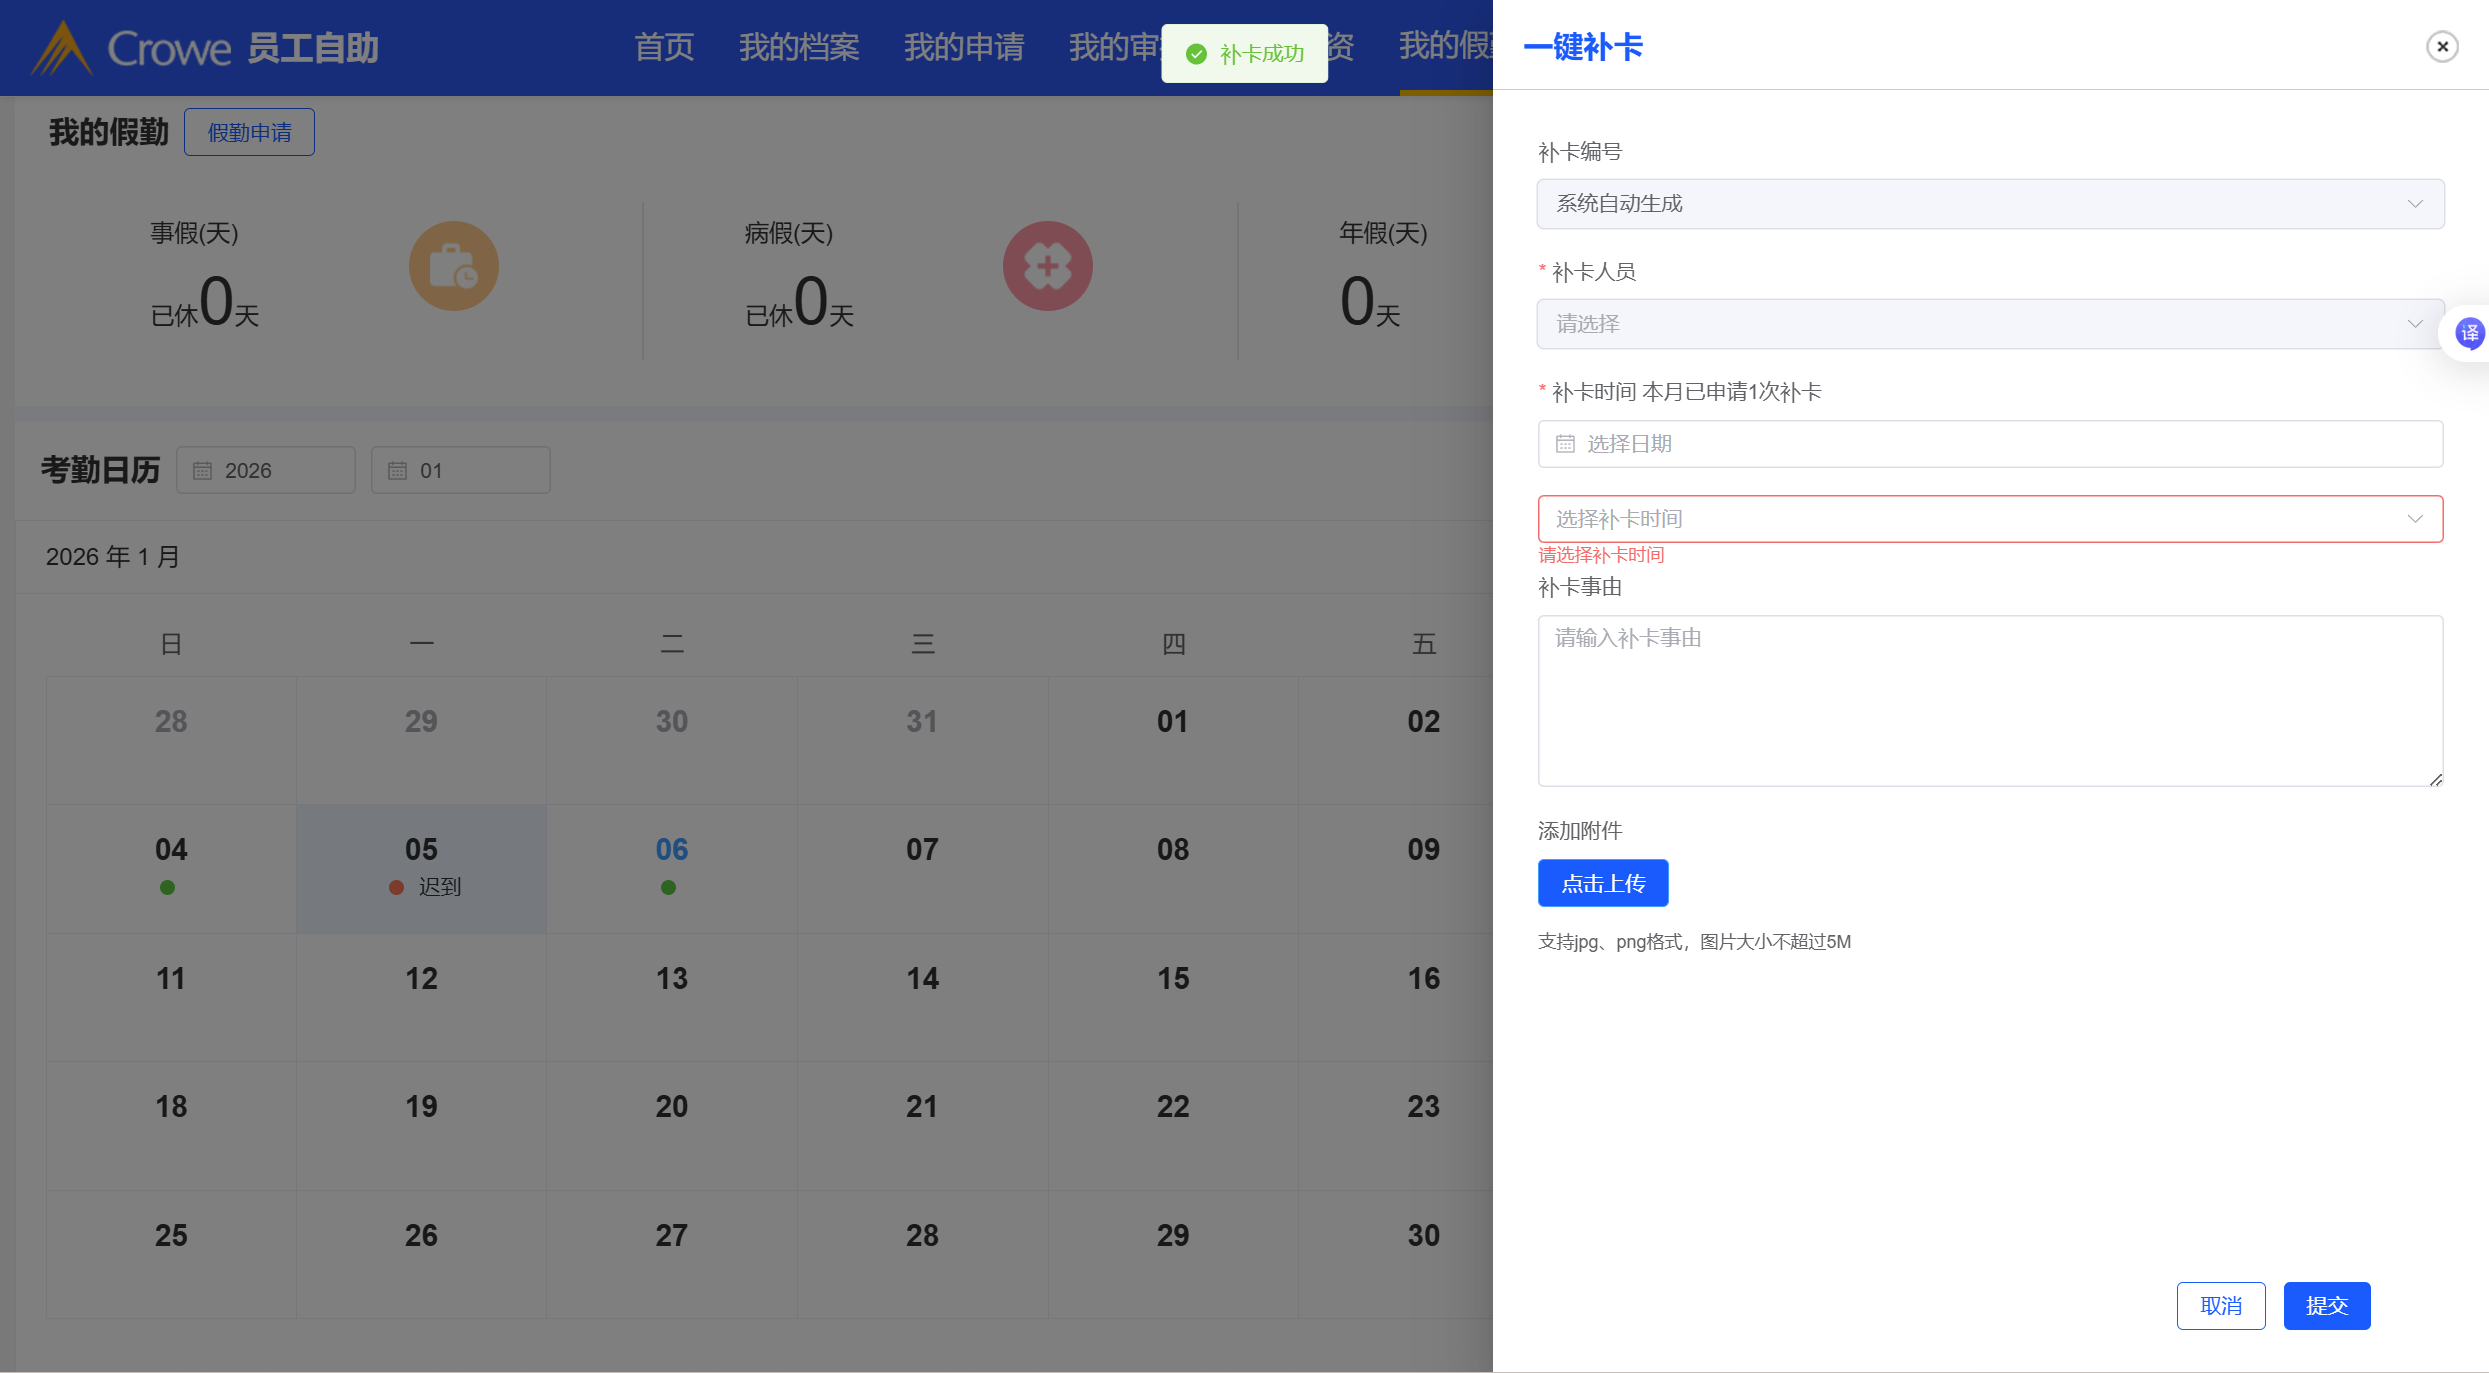Screen dimensions: 2489x1373
Task: Click the Crowe logo icon
Action: tap(62, 48)
